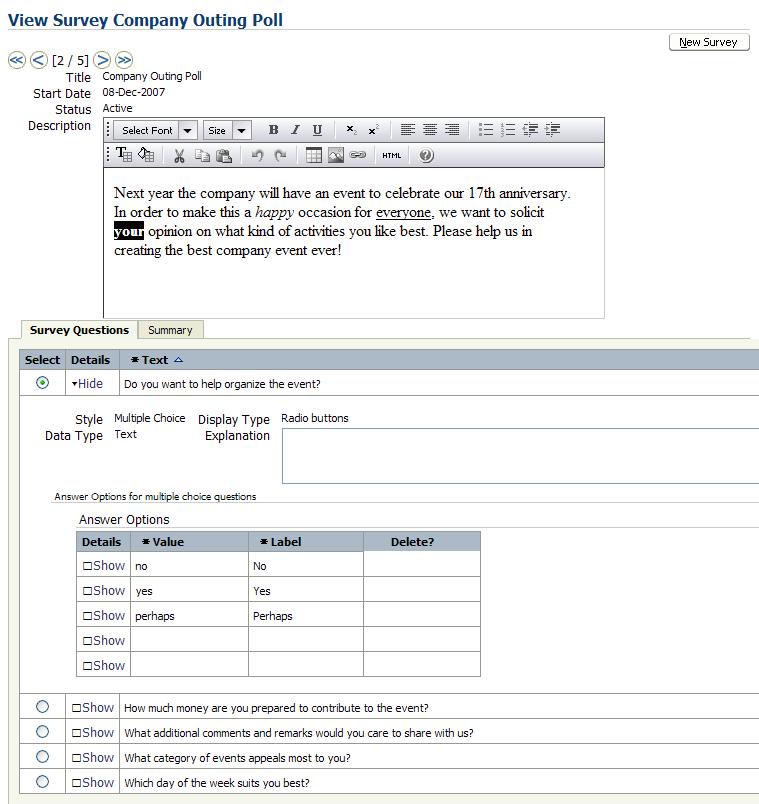759x804 pixels.
Task: Go to previous survey record
Action: tap(39, 60)
